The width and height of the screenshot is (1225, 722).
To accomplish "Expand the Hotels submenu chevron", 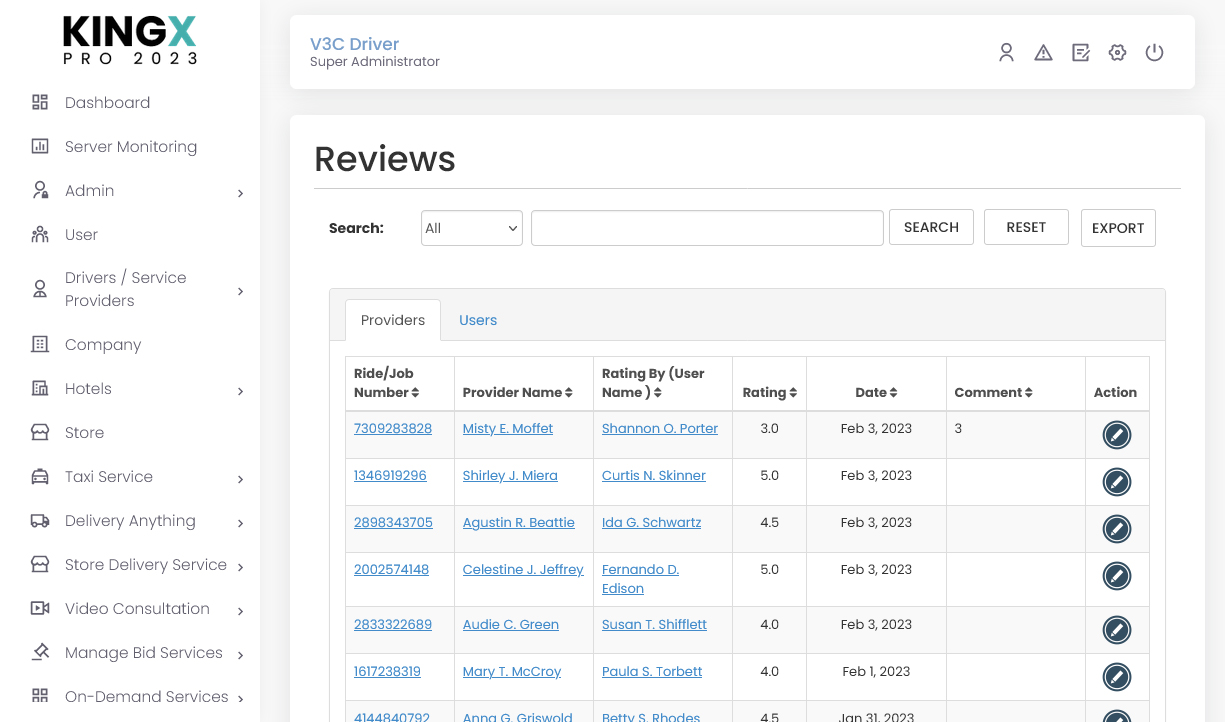I will pos(240,392).
